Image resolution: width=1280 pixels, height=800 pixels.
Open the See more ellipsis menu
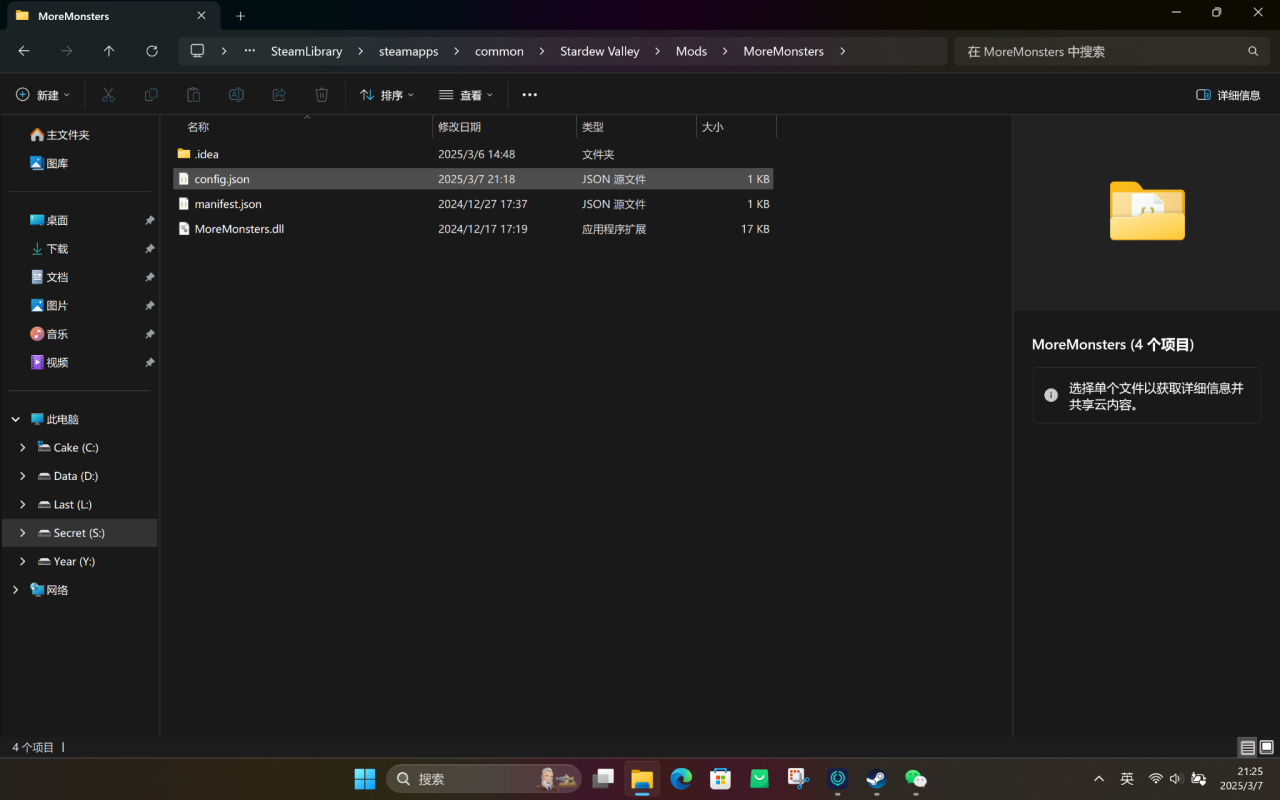point(530,95)
